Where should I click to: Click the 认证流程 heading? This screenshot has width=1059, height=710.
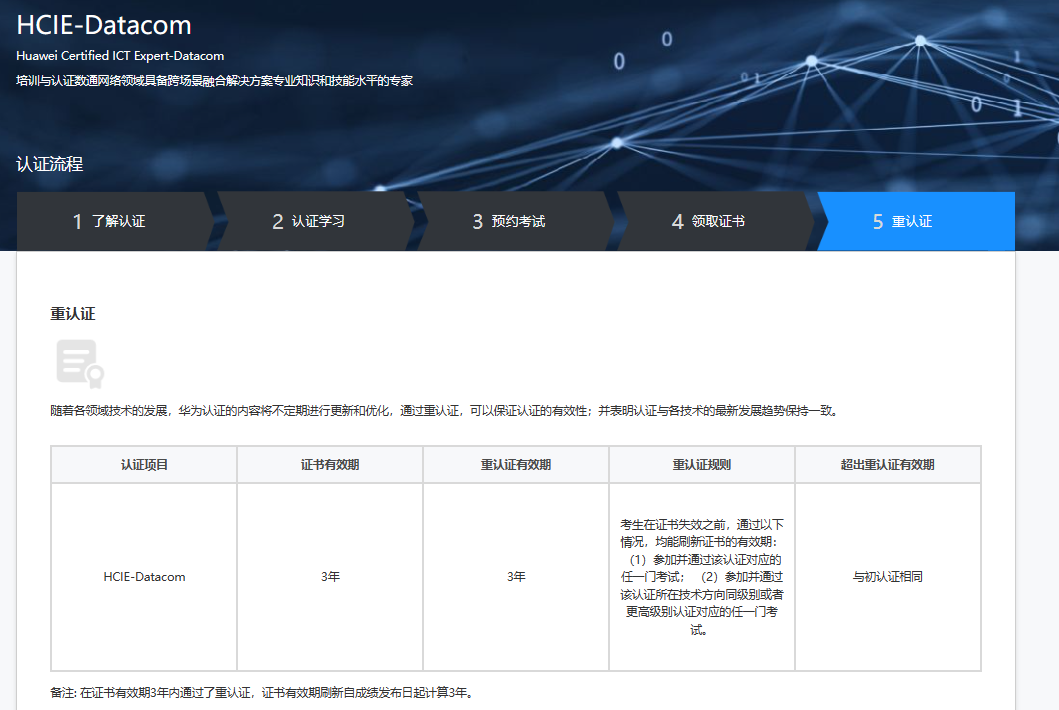point(49,164)
